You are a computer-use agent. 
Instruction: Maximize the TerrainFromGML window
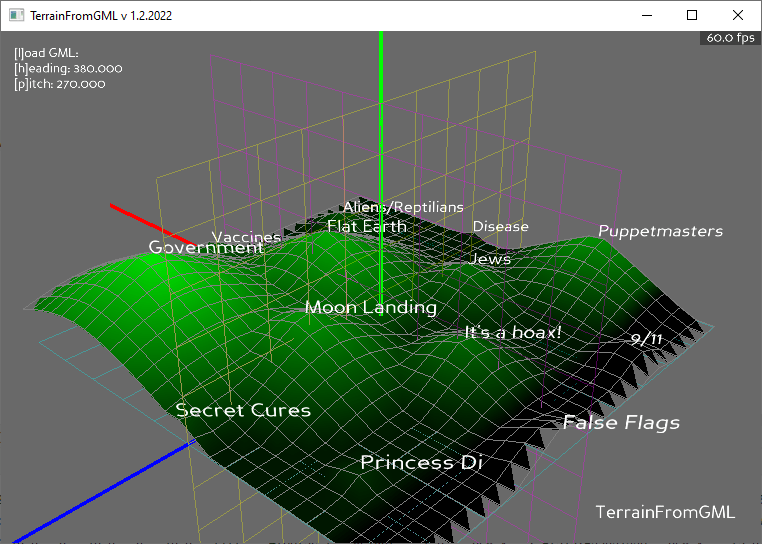click(692, 15)
